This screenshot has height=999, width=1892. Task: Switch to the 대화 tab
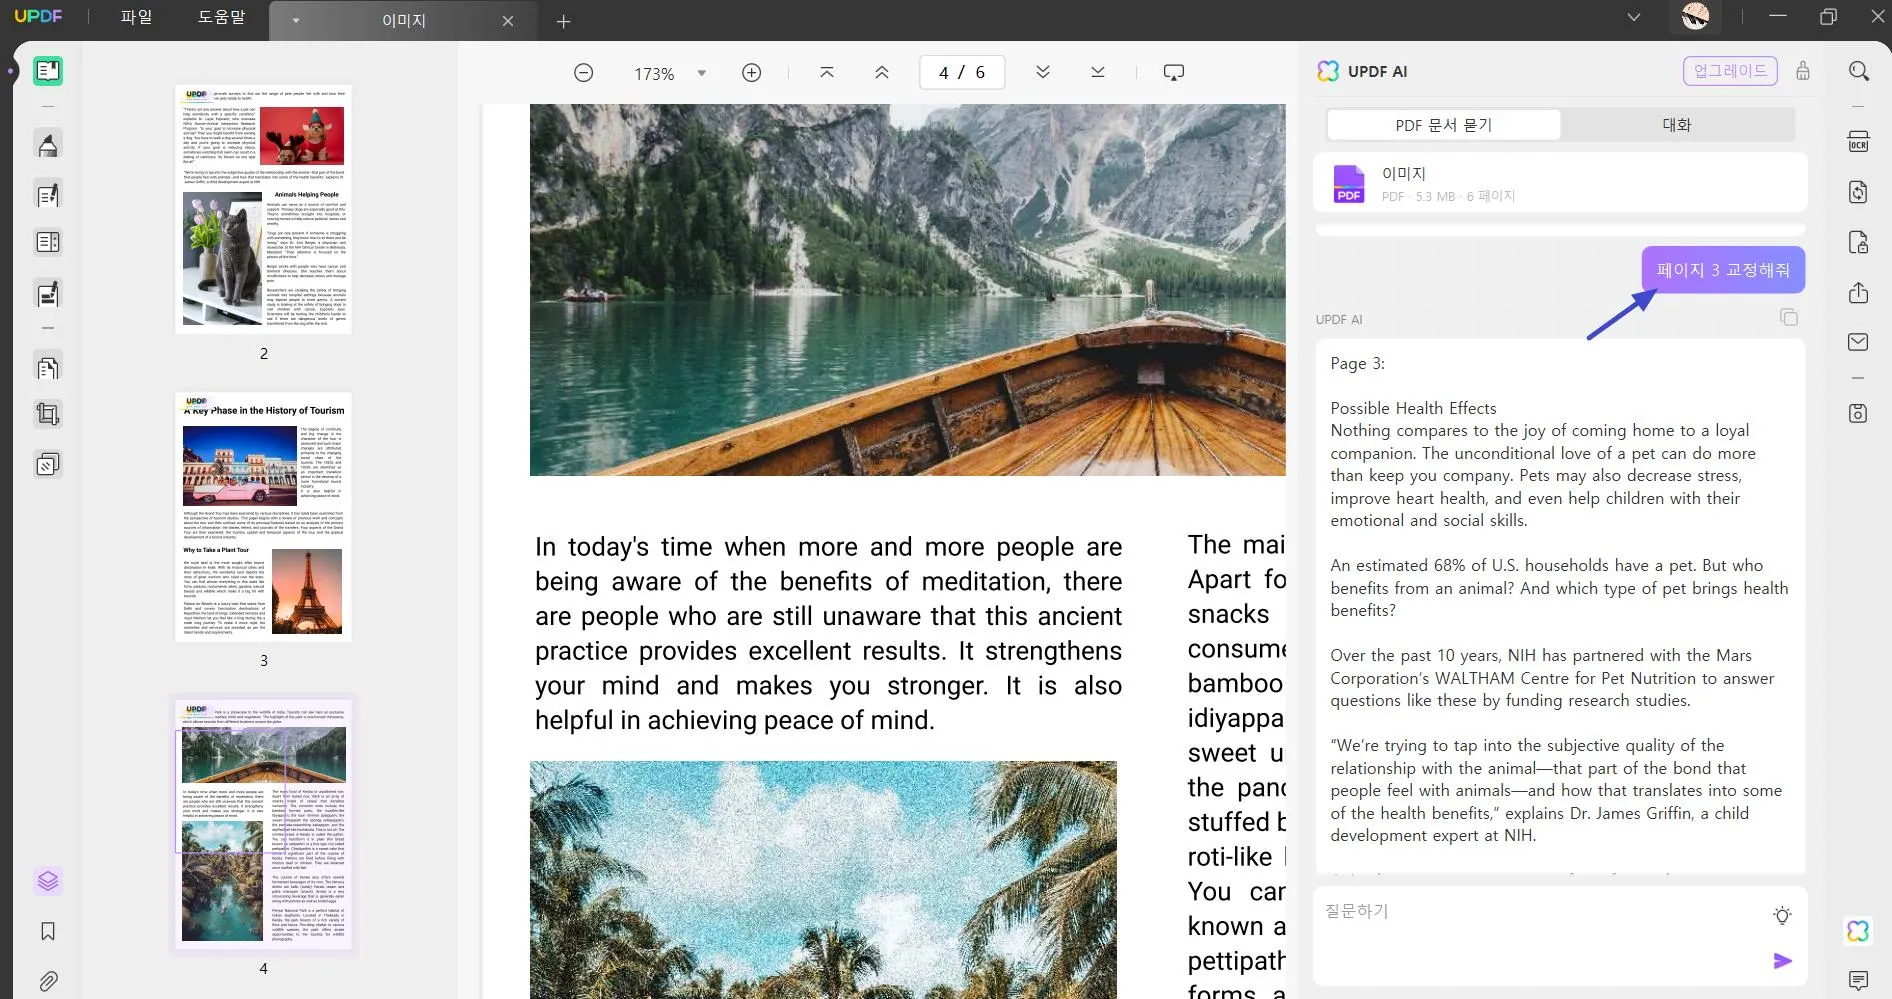[1677, 125]
